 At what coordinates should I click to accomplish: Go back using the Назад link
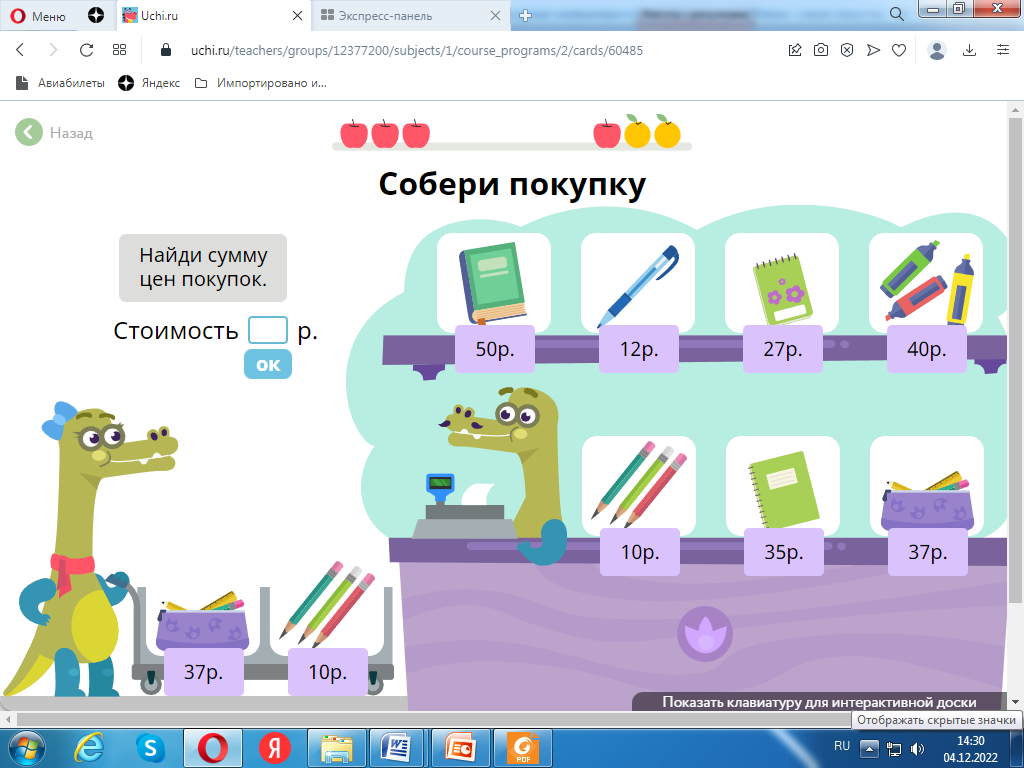pyautogui.click(x=55, y=132)
